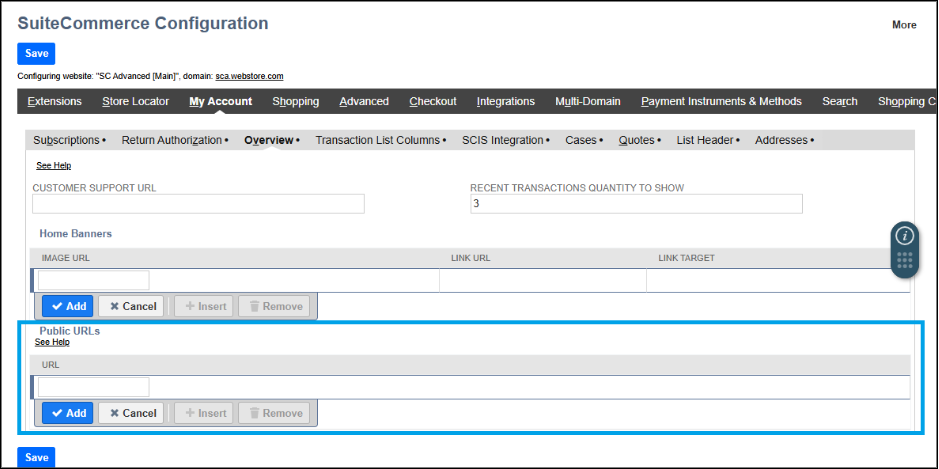Viewport: 939px width, 469px height.
Task: Click the dotted grid icon below info
Action: tap(904, 261)
